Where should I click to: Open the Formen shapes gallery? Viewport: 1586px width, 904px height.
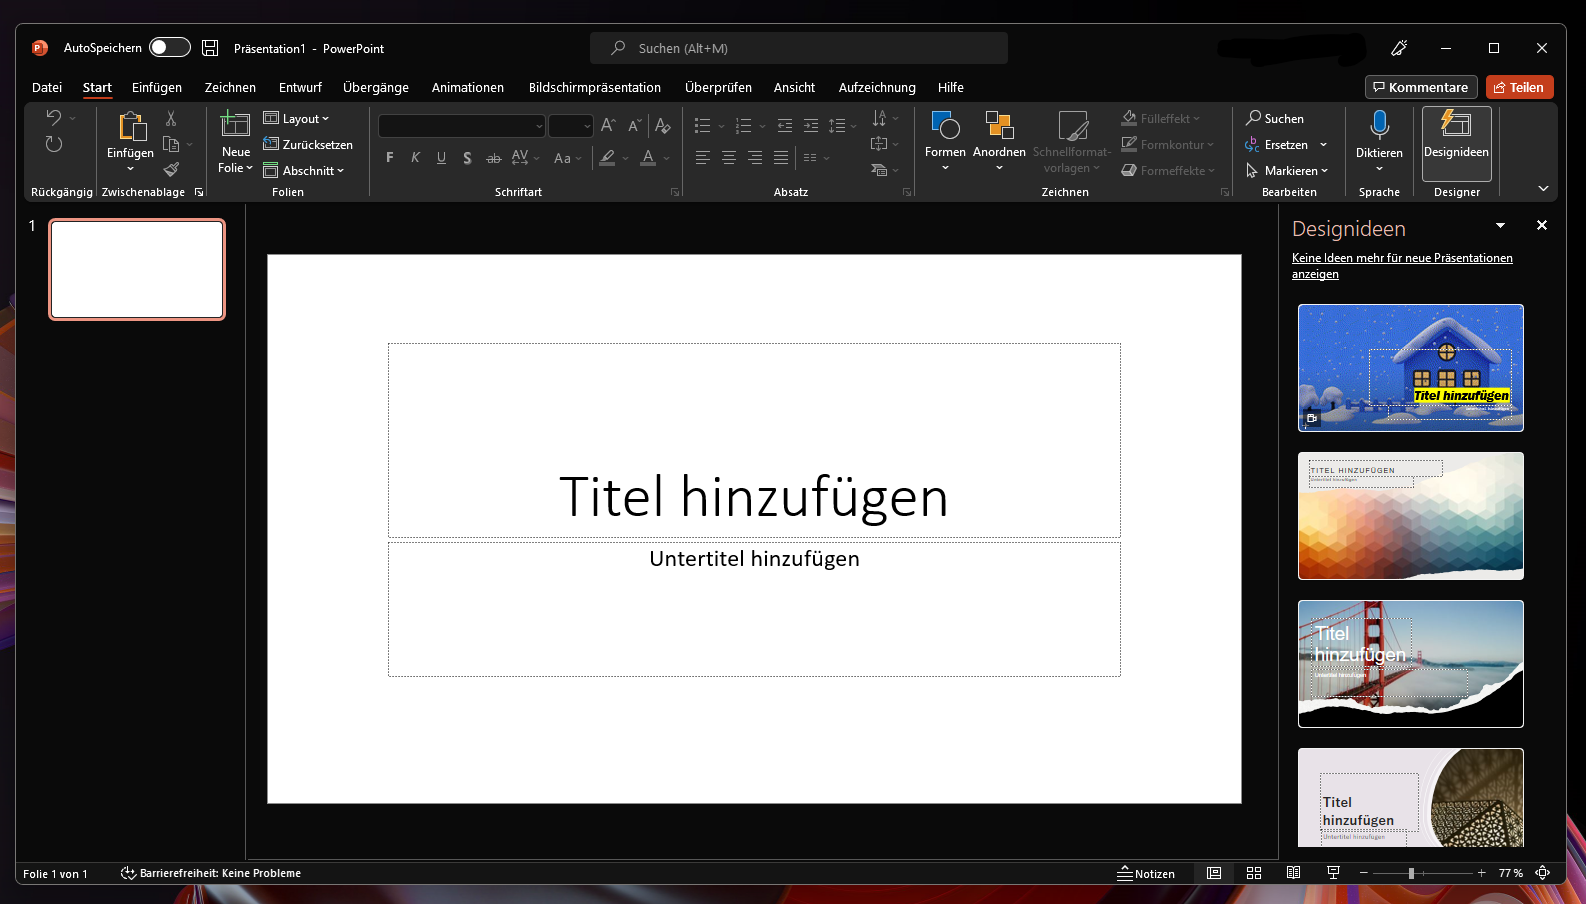[944, 126]
